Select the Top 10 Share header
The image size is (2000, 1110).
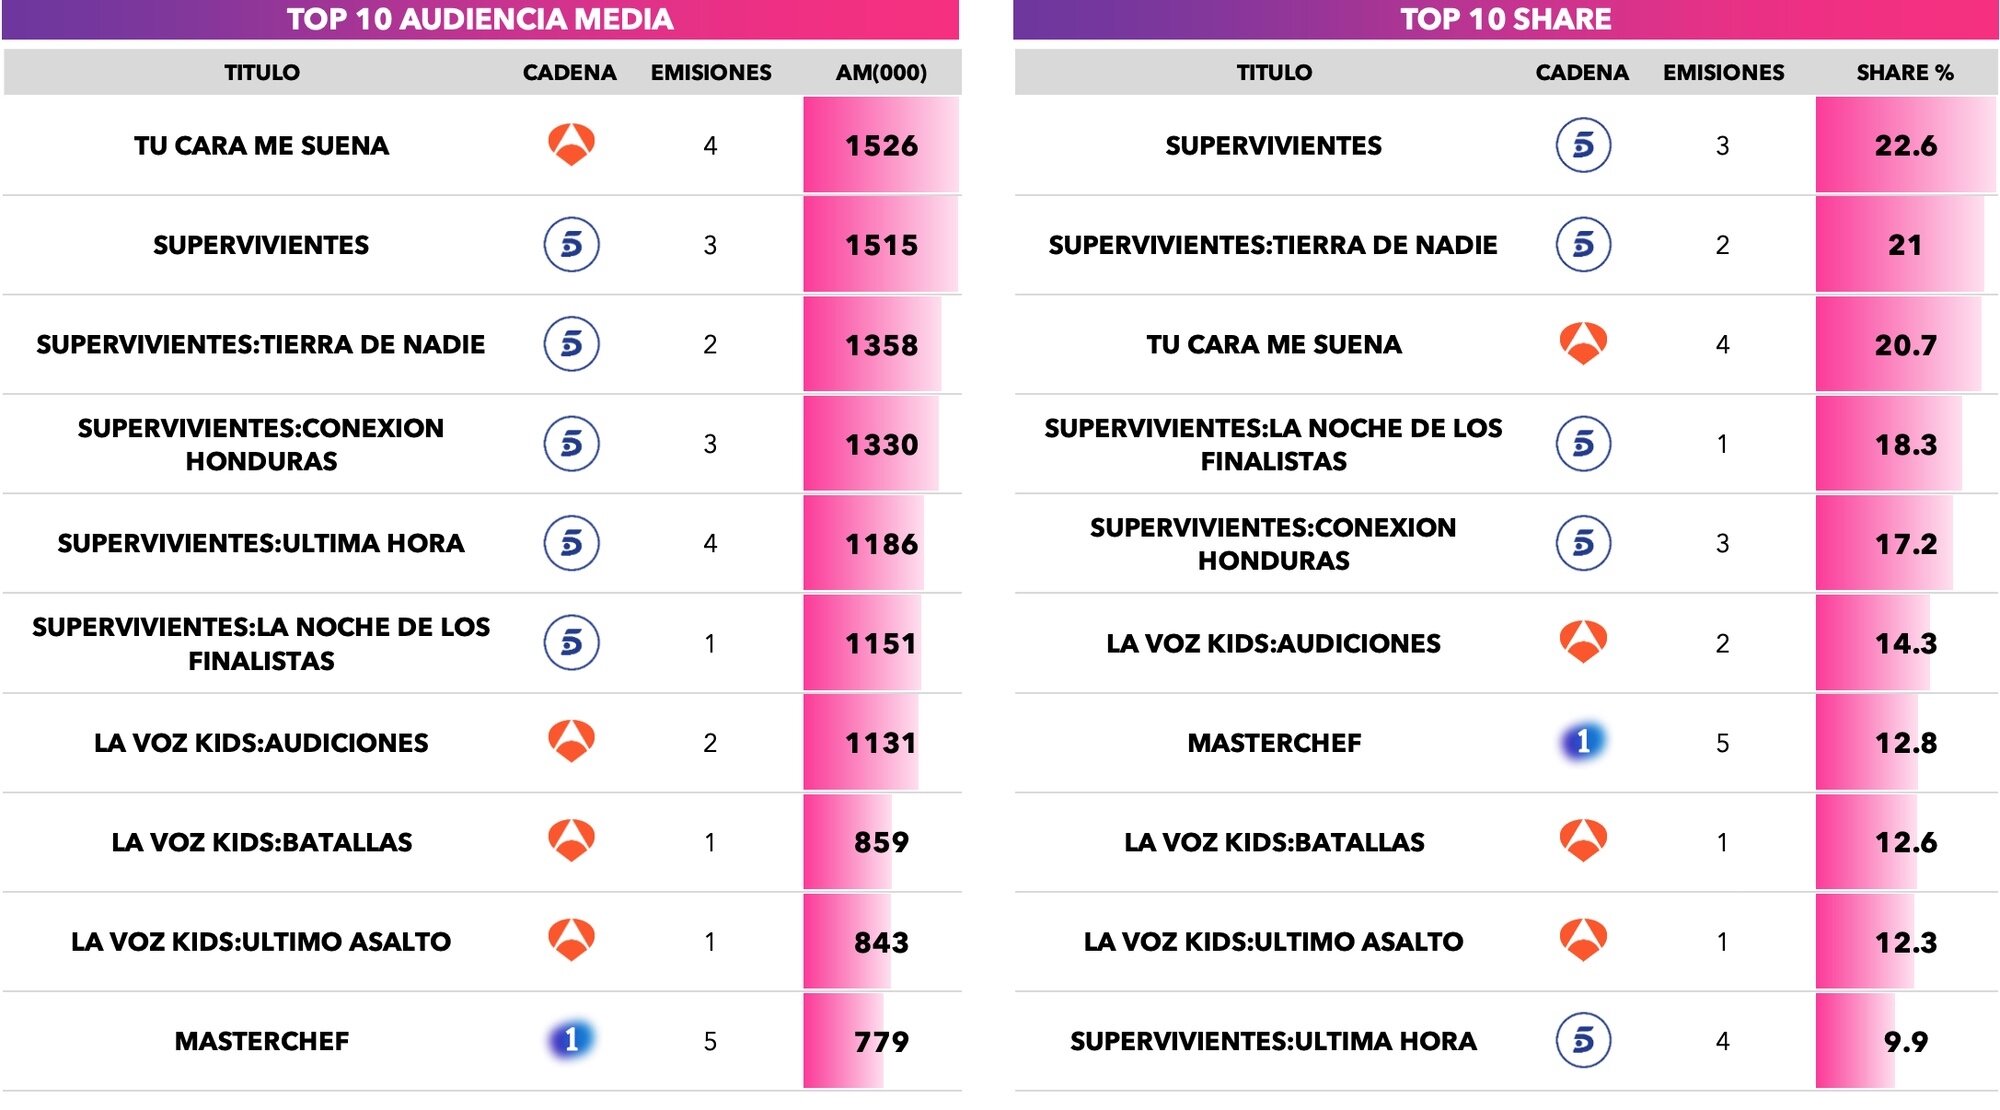pos(1505,19)
